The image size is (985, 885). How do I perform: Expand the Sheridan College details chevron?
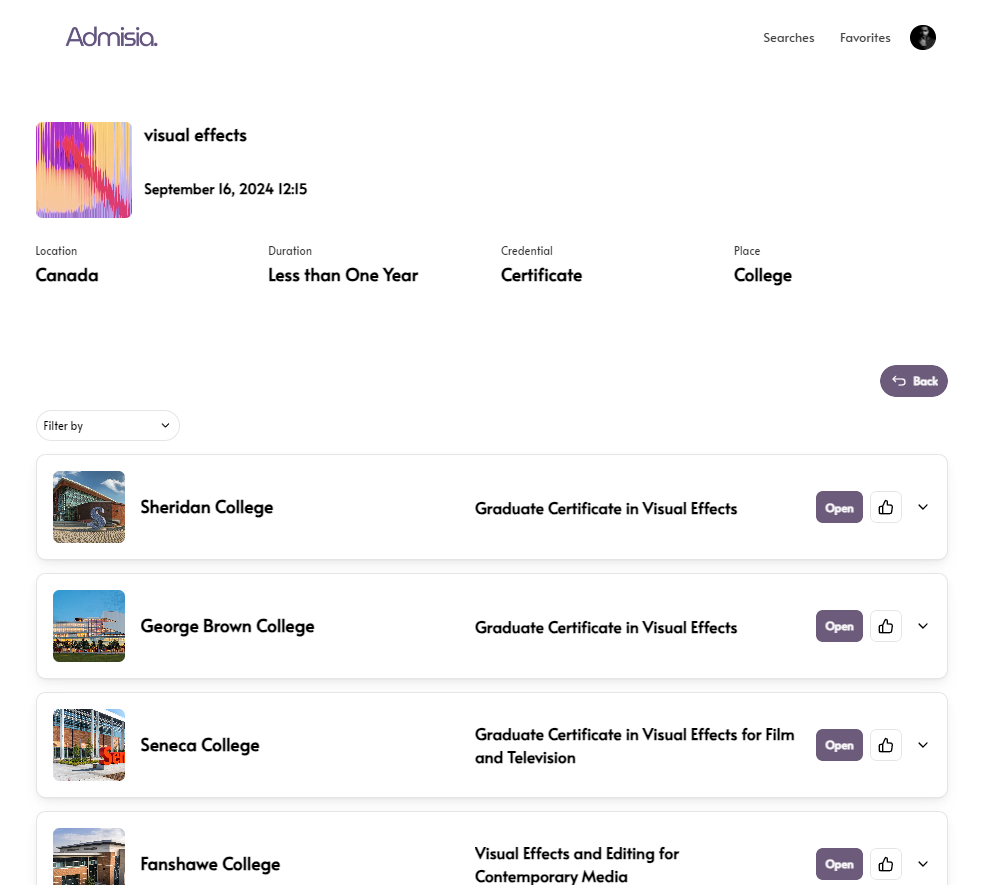[923, 507]
